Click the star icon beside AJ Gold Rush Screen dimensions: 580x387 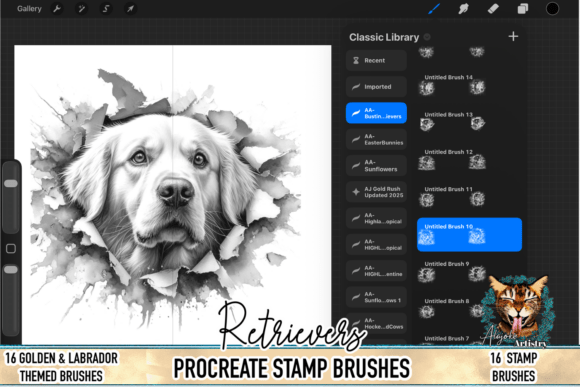pyautogui.click(x=356, y=192)
